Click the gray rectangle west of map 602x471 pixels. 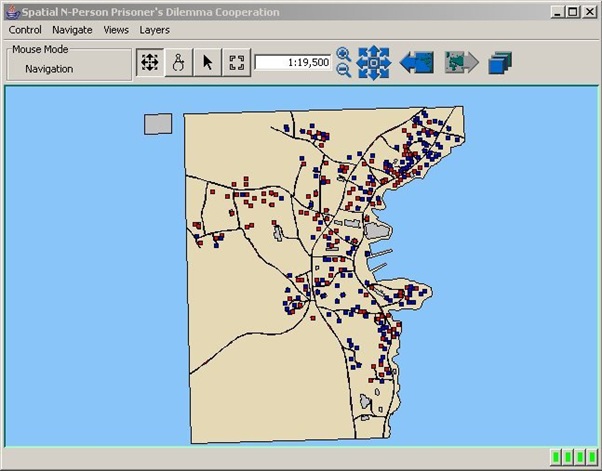[158, 124]
